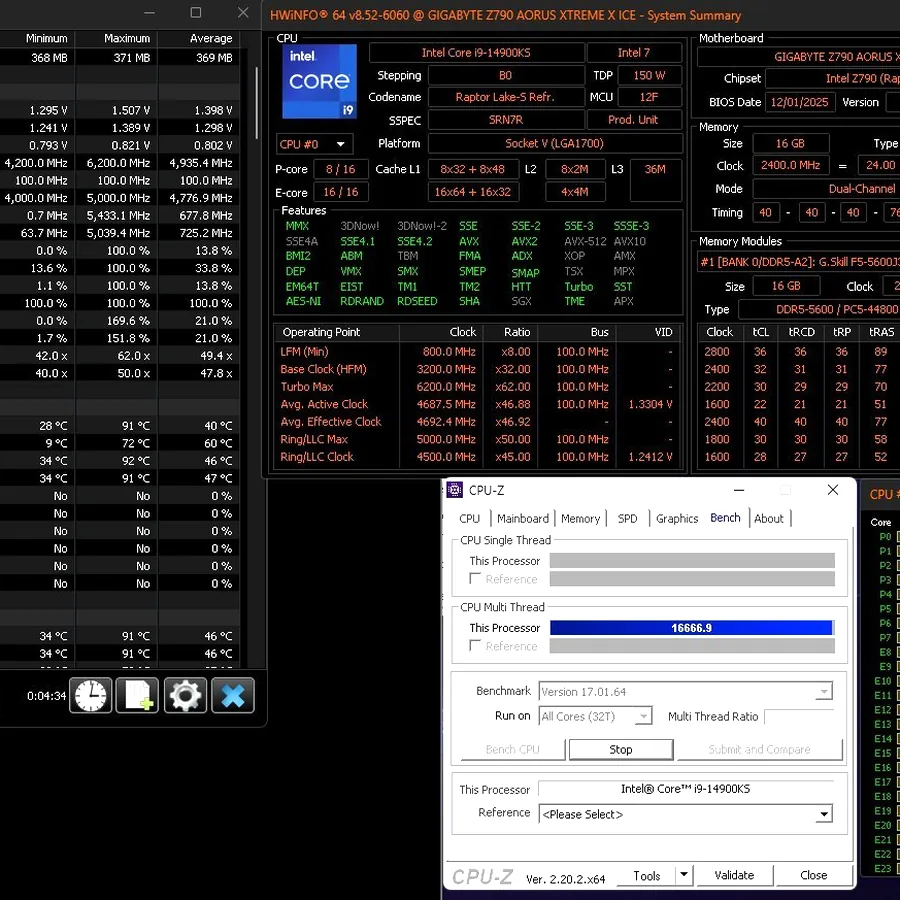Click the Validate button
Viewport: 900px width, 900px height.
(734, 875)
